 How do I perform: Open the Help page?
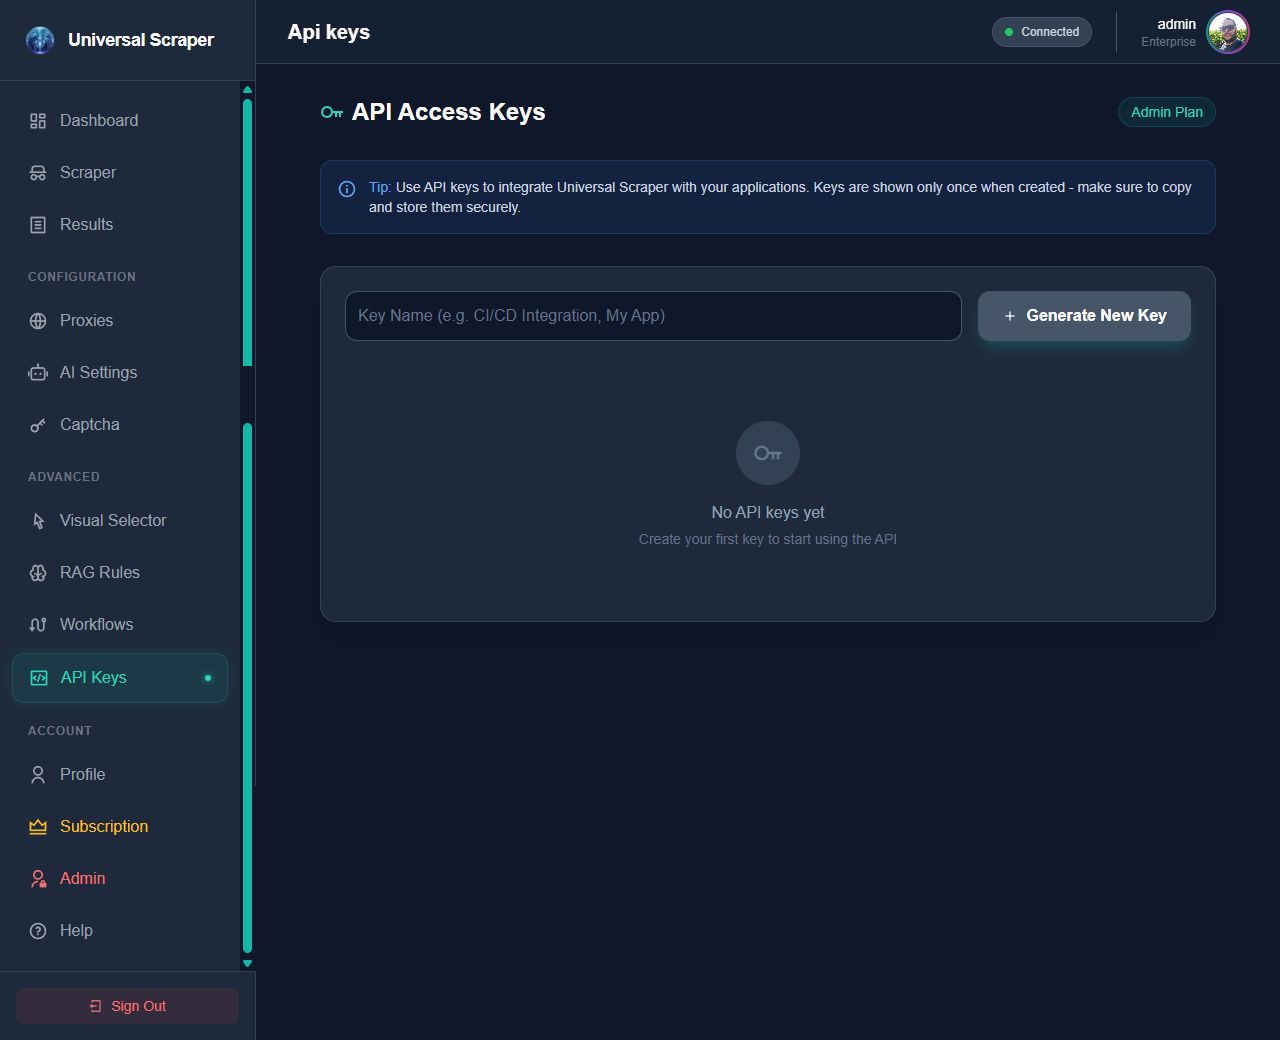[x=120, y=931]
